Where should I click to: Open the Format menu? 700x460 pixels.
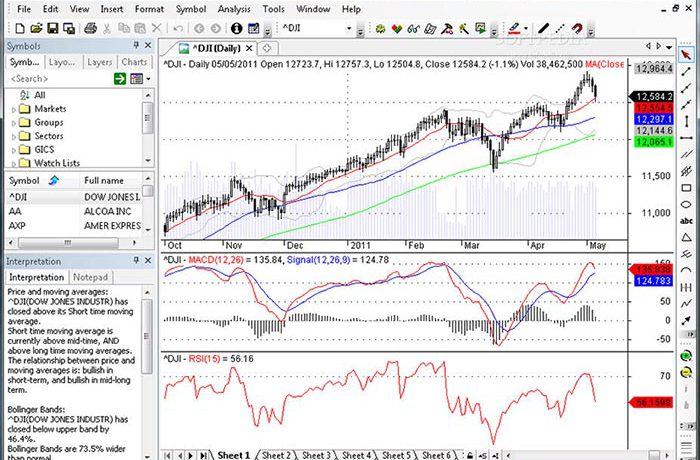click(x=149, y=9)
